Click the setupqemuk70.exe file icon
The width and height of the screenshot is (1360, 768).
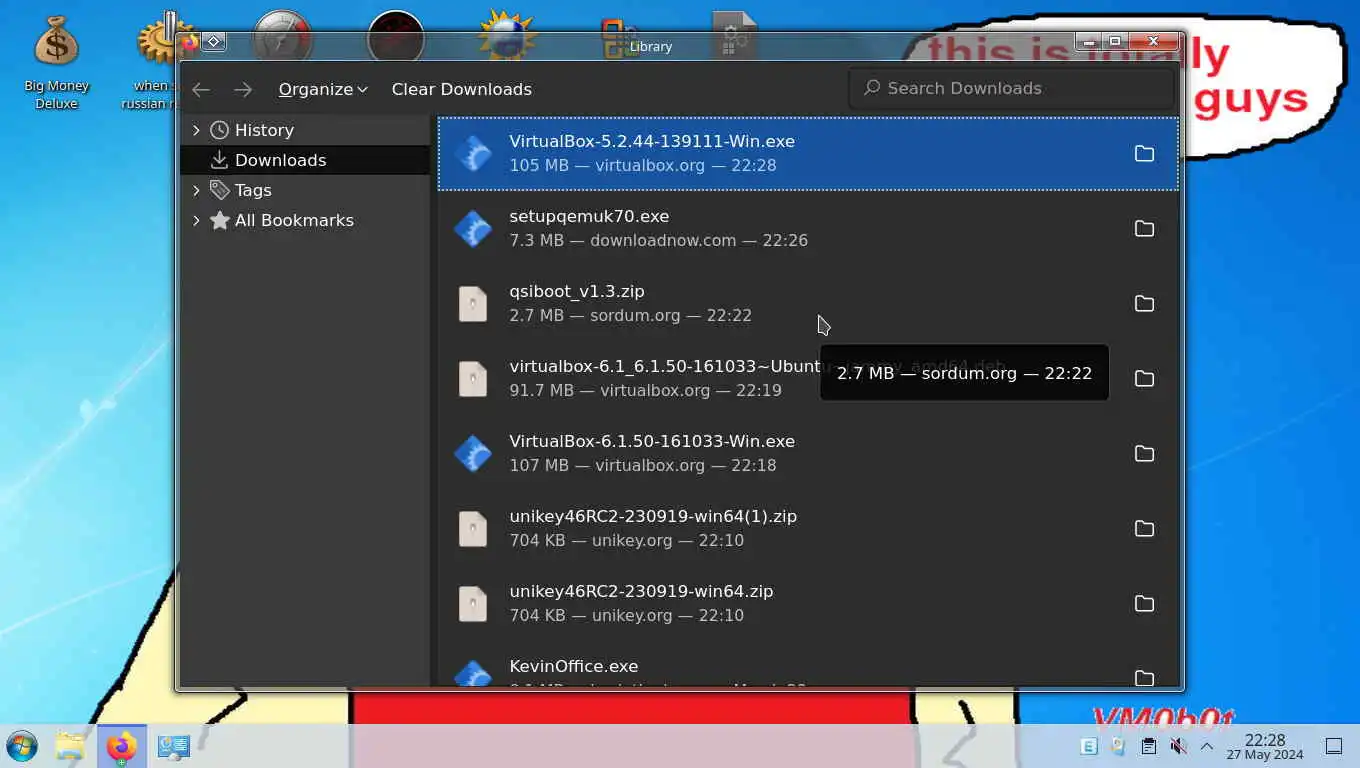tap(473, 228)
